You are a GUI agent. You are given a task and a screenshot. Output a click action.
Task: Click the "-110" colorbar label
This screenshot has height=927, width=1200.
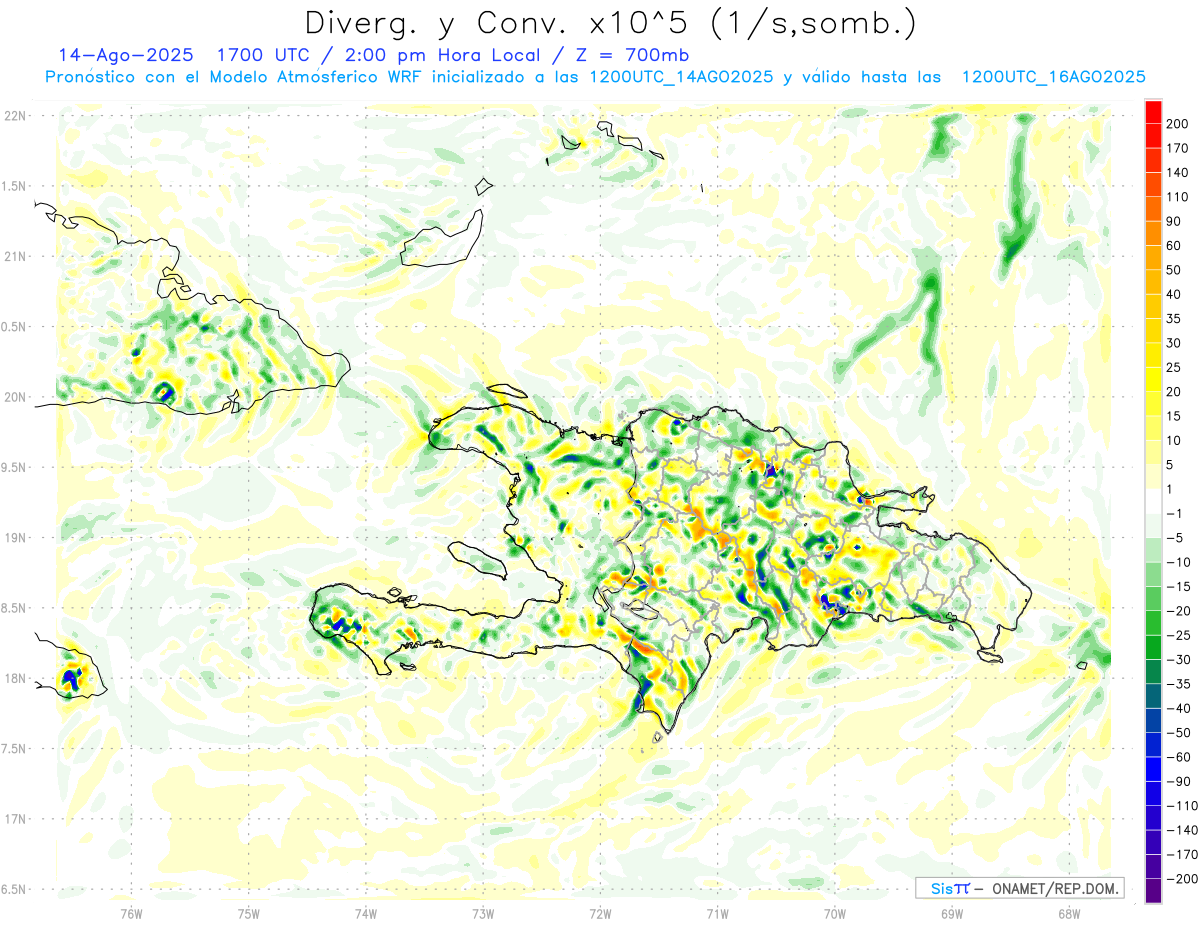[1181, 805]
